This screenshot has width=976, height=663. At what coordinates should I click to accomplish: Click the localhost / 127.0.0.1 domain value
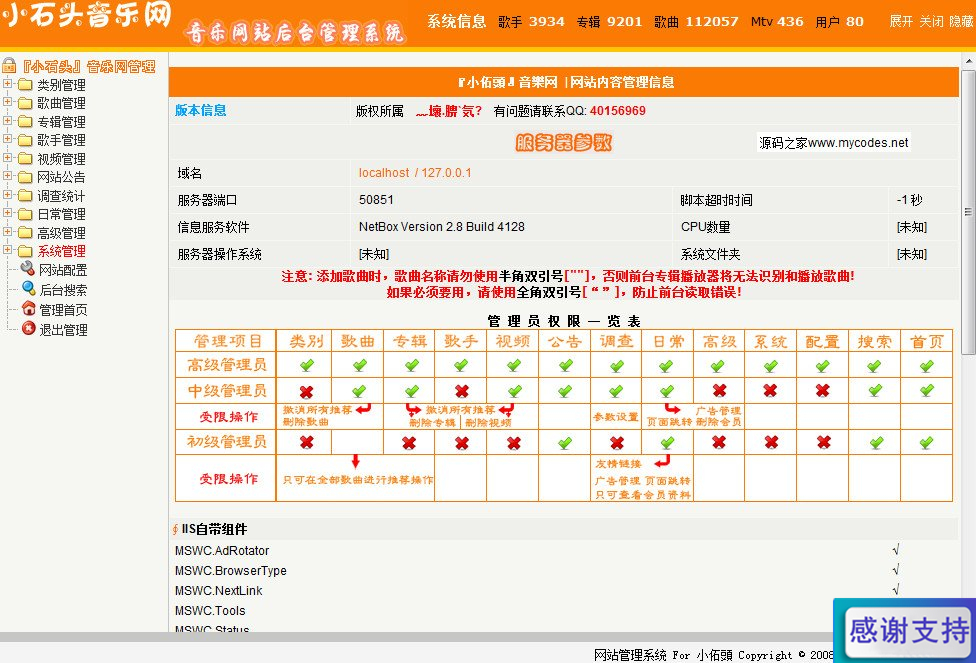tap(415, 172)
